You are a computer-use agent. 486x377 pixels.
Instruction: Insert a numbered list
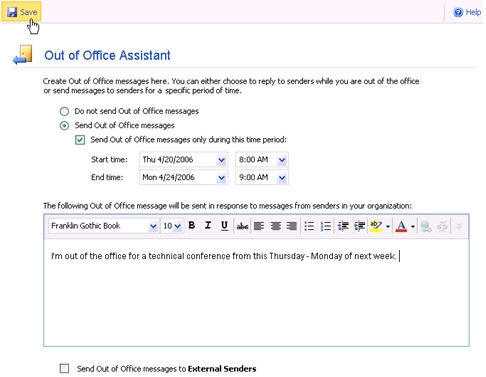(x=325, y=226)
